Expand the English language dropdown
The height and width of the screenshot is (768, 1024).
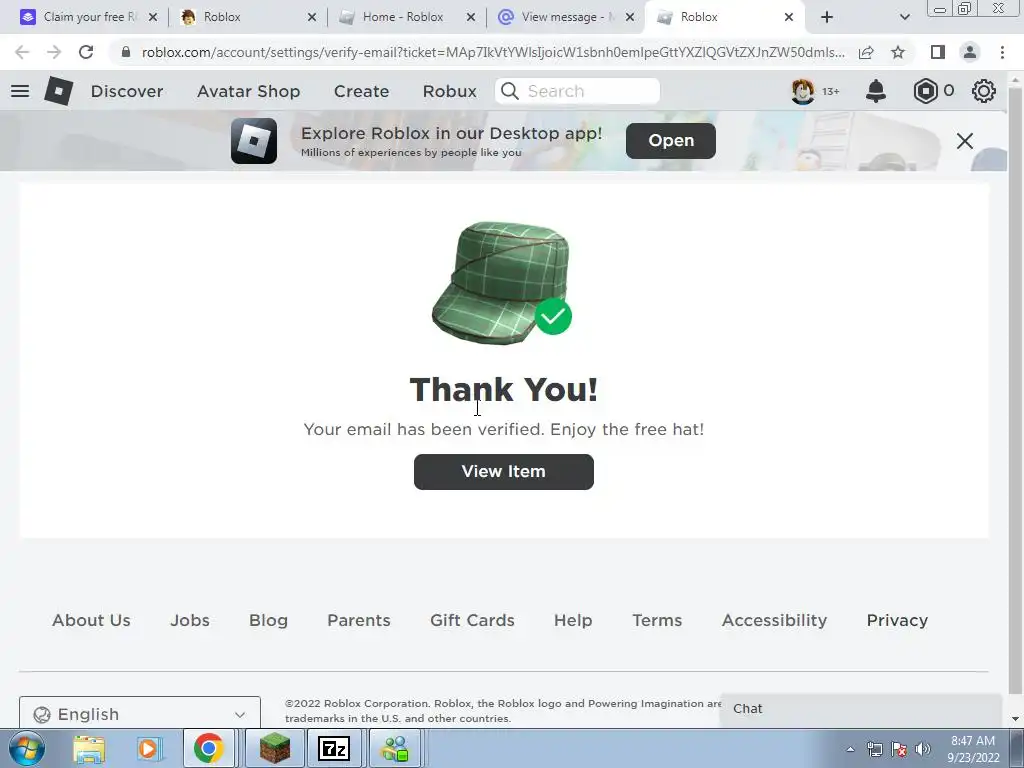point(140,713)
